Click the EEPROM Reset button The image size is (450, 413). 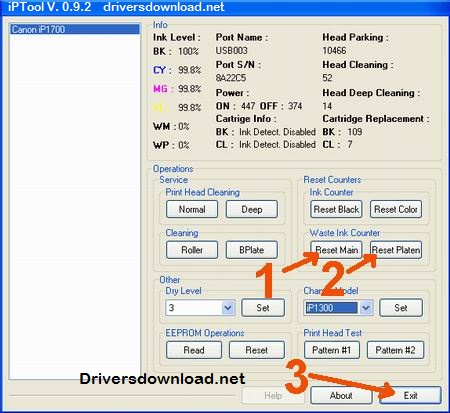[x=257, y=350]
